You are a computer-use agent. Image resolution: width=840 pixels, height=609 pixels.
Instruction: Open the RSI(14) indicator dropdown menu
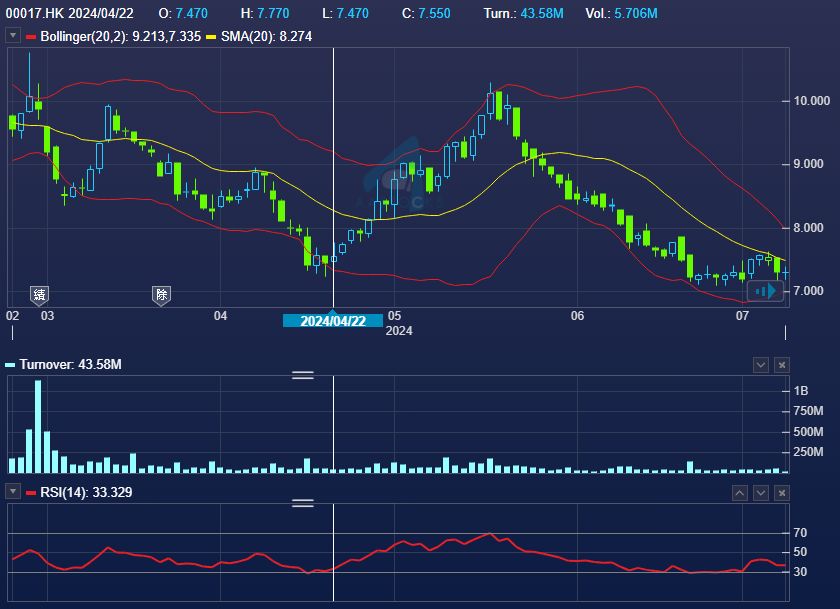13,492
